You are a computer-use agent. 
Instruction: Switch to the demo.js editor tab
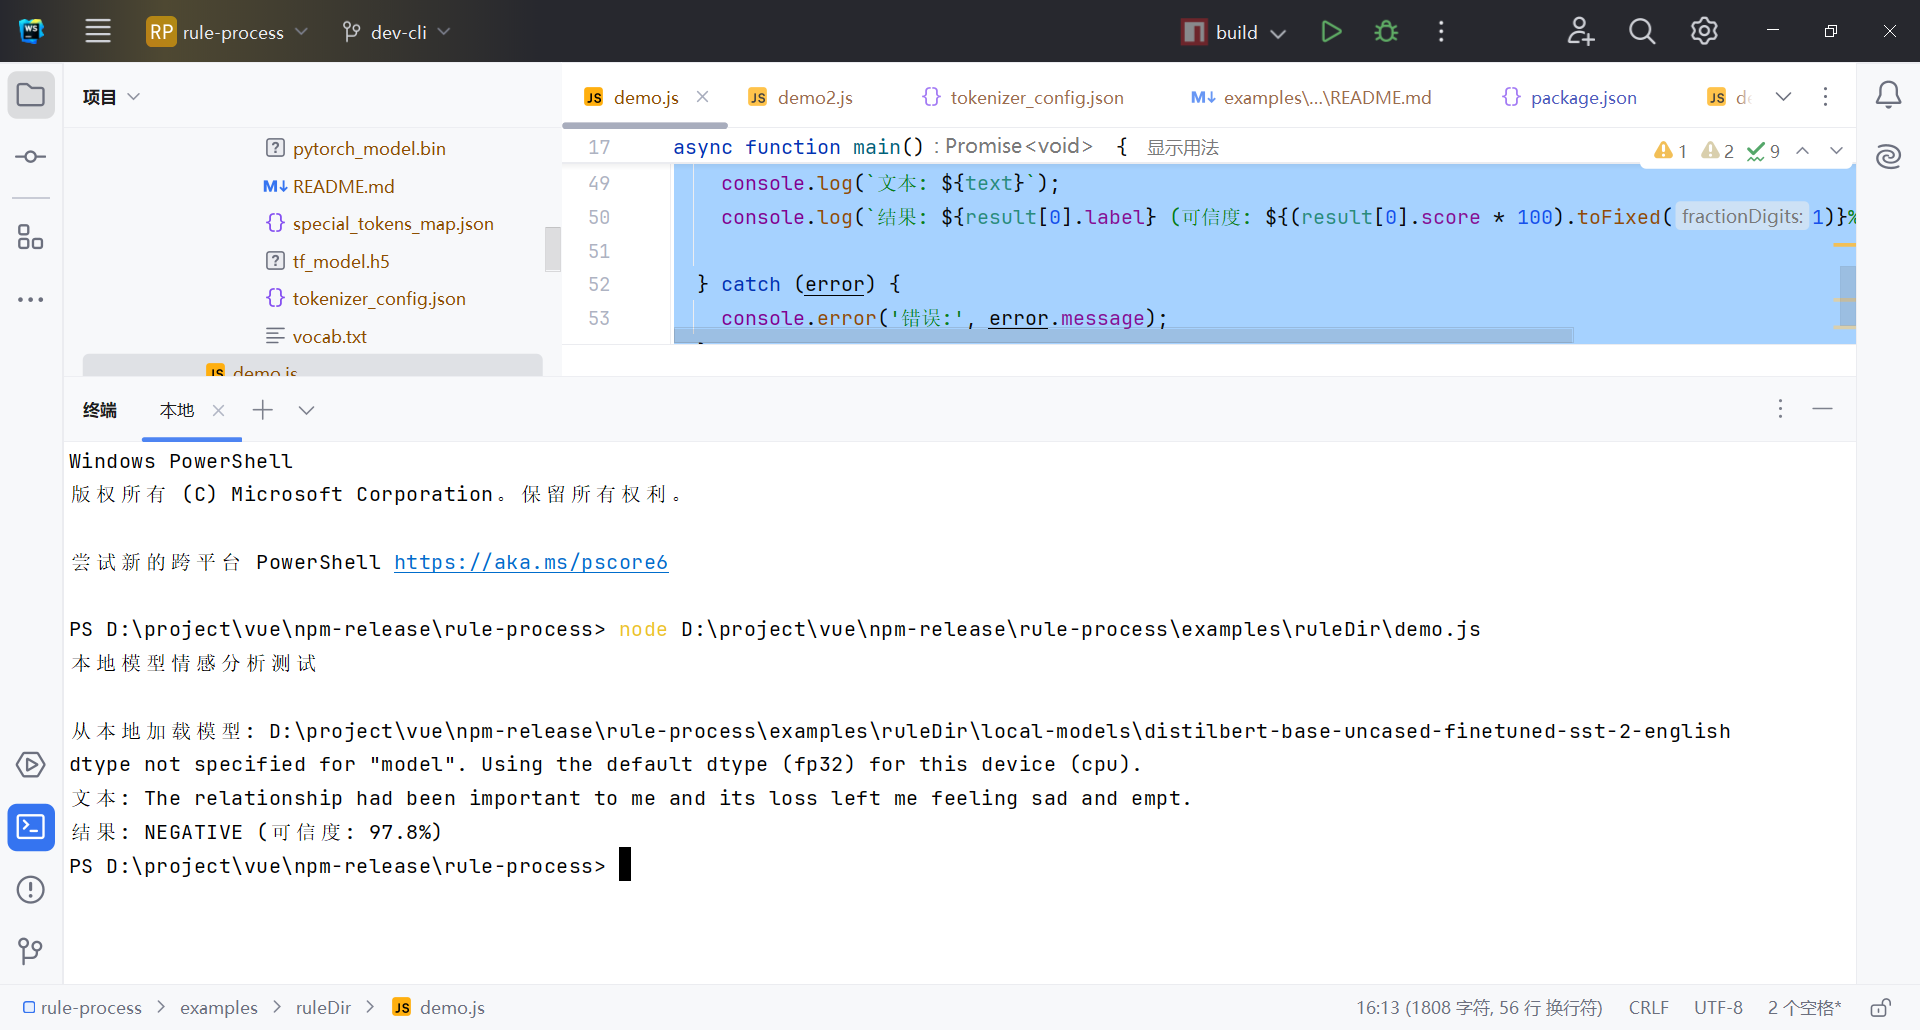[645, 97]
